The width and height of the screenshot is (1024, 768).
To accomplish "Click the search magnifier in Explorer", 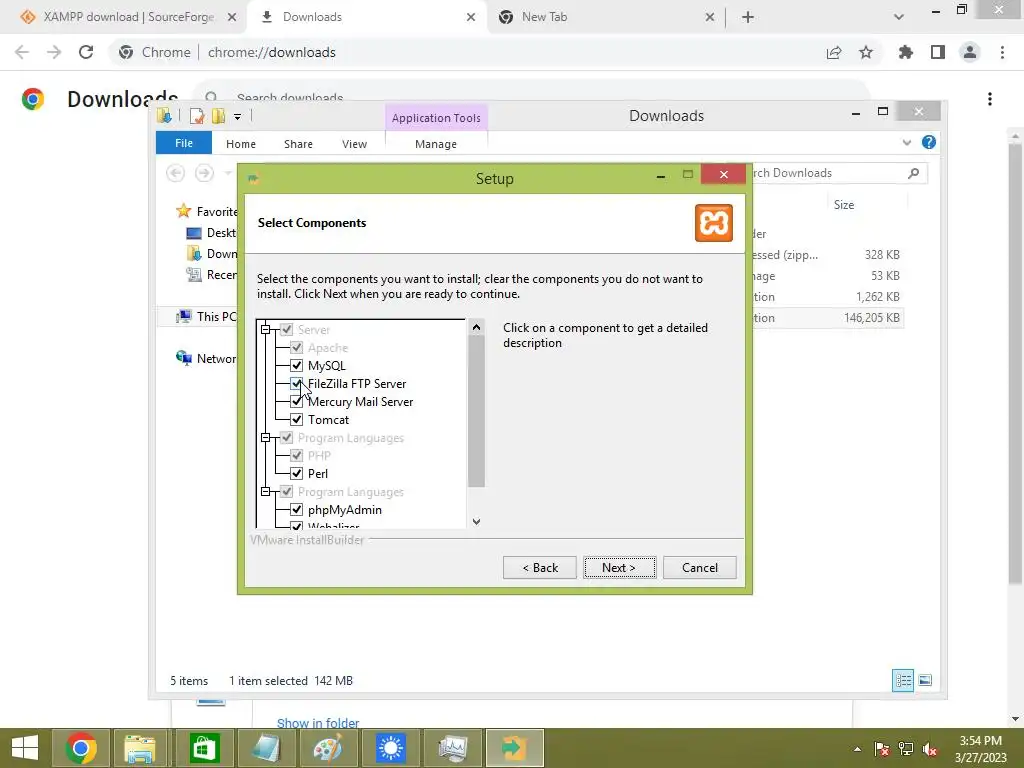I will pyautogui.click(x=914, y=173).
